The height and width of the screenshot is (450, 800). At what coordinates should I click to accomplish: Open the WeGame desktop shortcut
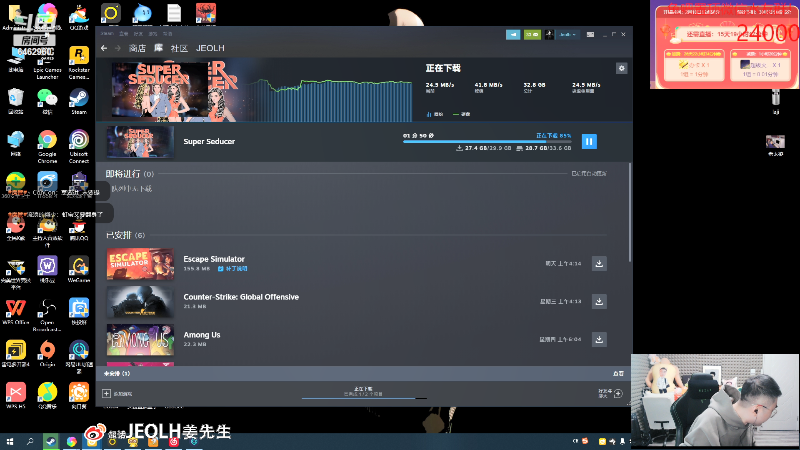[79, 269]
